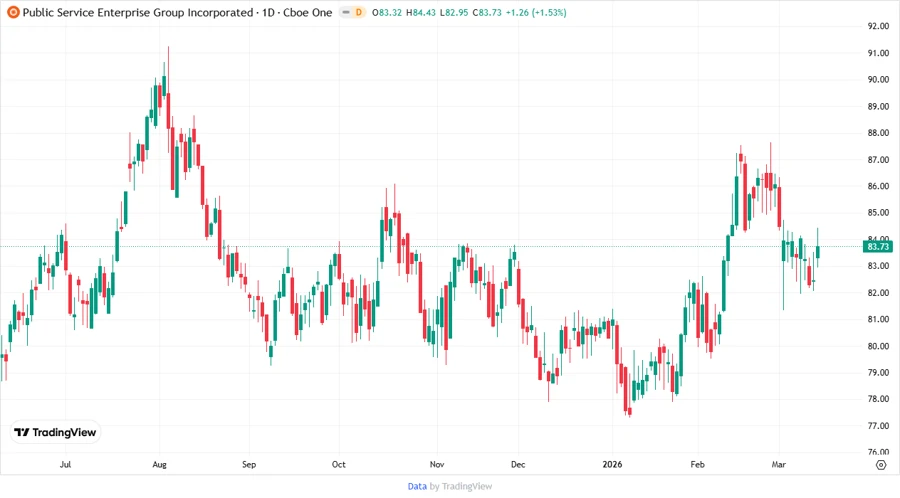Viewport: 900px width, 498px height.
Task: Click the 'by TradingView' attribution text
Action: (x=461, y=486)
